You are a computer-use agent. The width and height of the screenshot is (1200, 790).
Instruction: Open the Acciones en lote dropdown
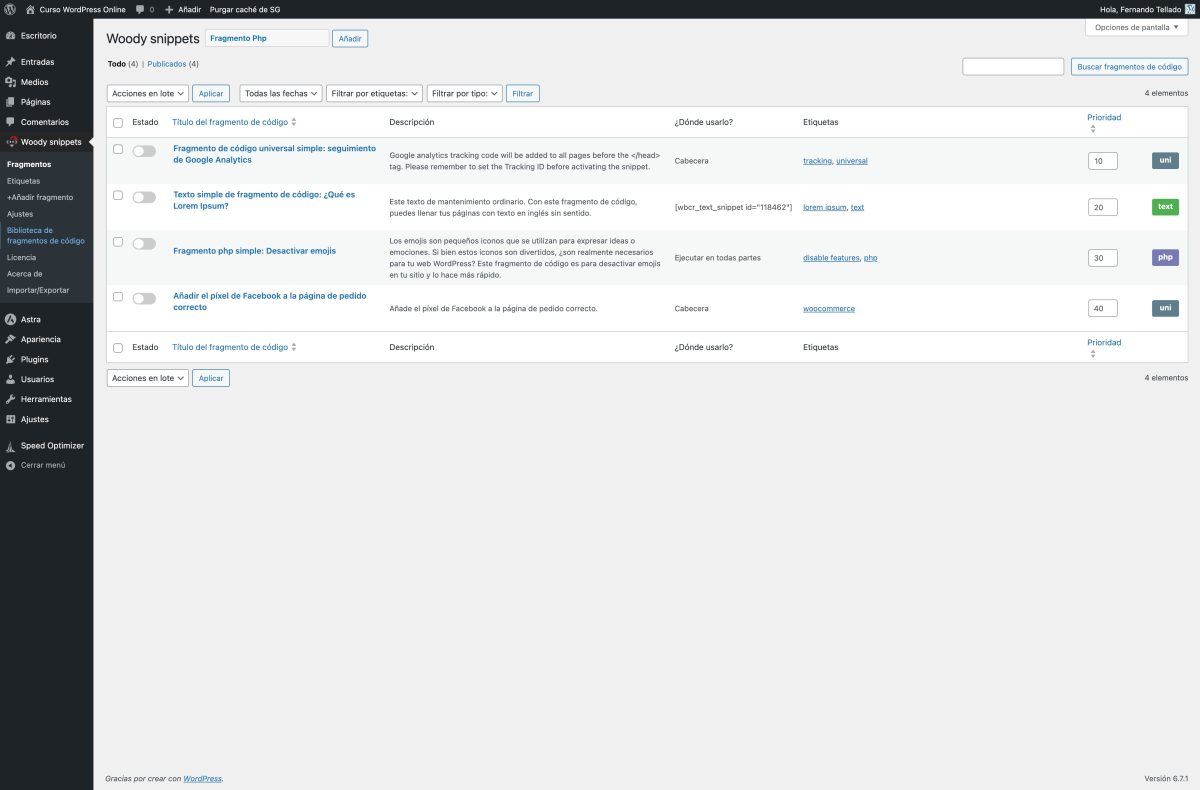(147, 92)
